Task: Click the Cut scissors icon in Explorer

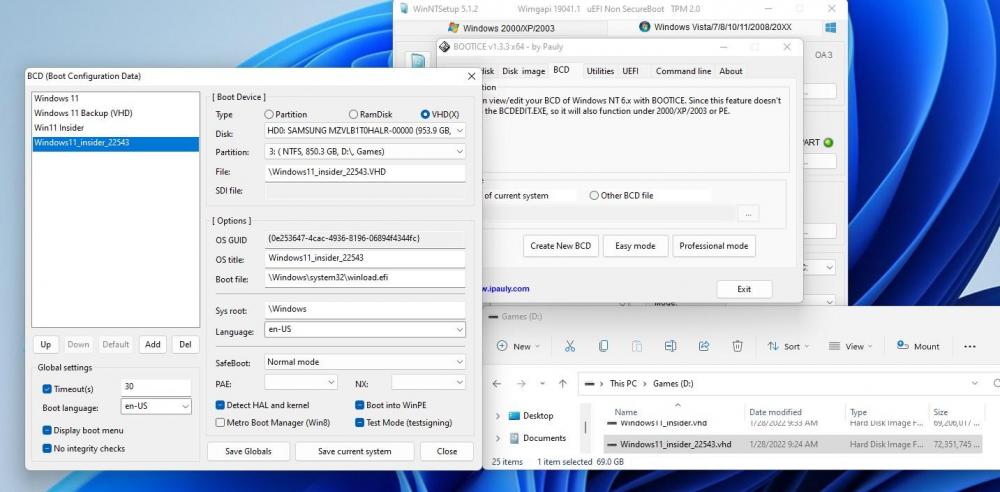Action: pos(569,346)
